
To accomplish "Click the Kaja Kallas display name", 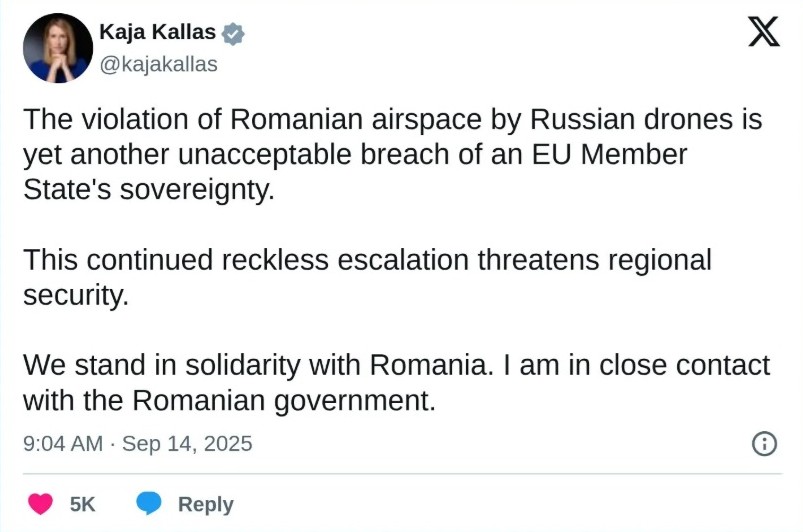I will coord(157,33).
